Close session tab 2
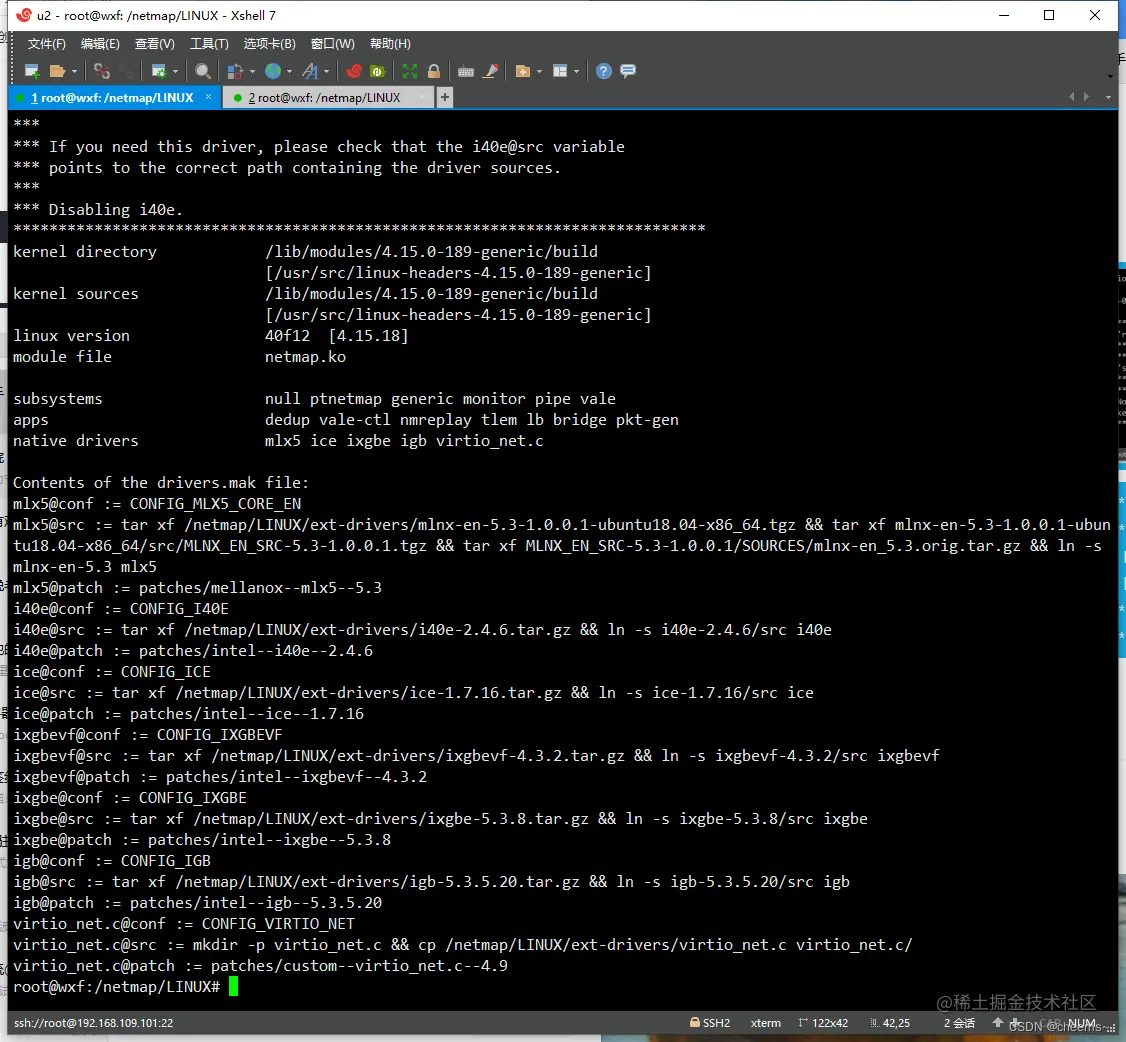This screenshot has height=1042, width=1126. pos(422,97)
